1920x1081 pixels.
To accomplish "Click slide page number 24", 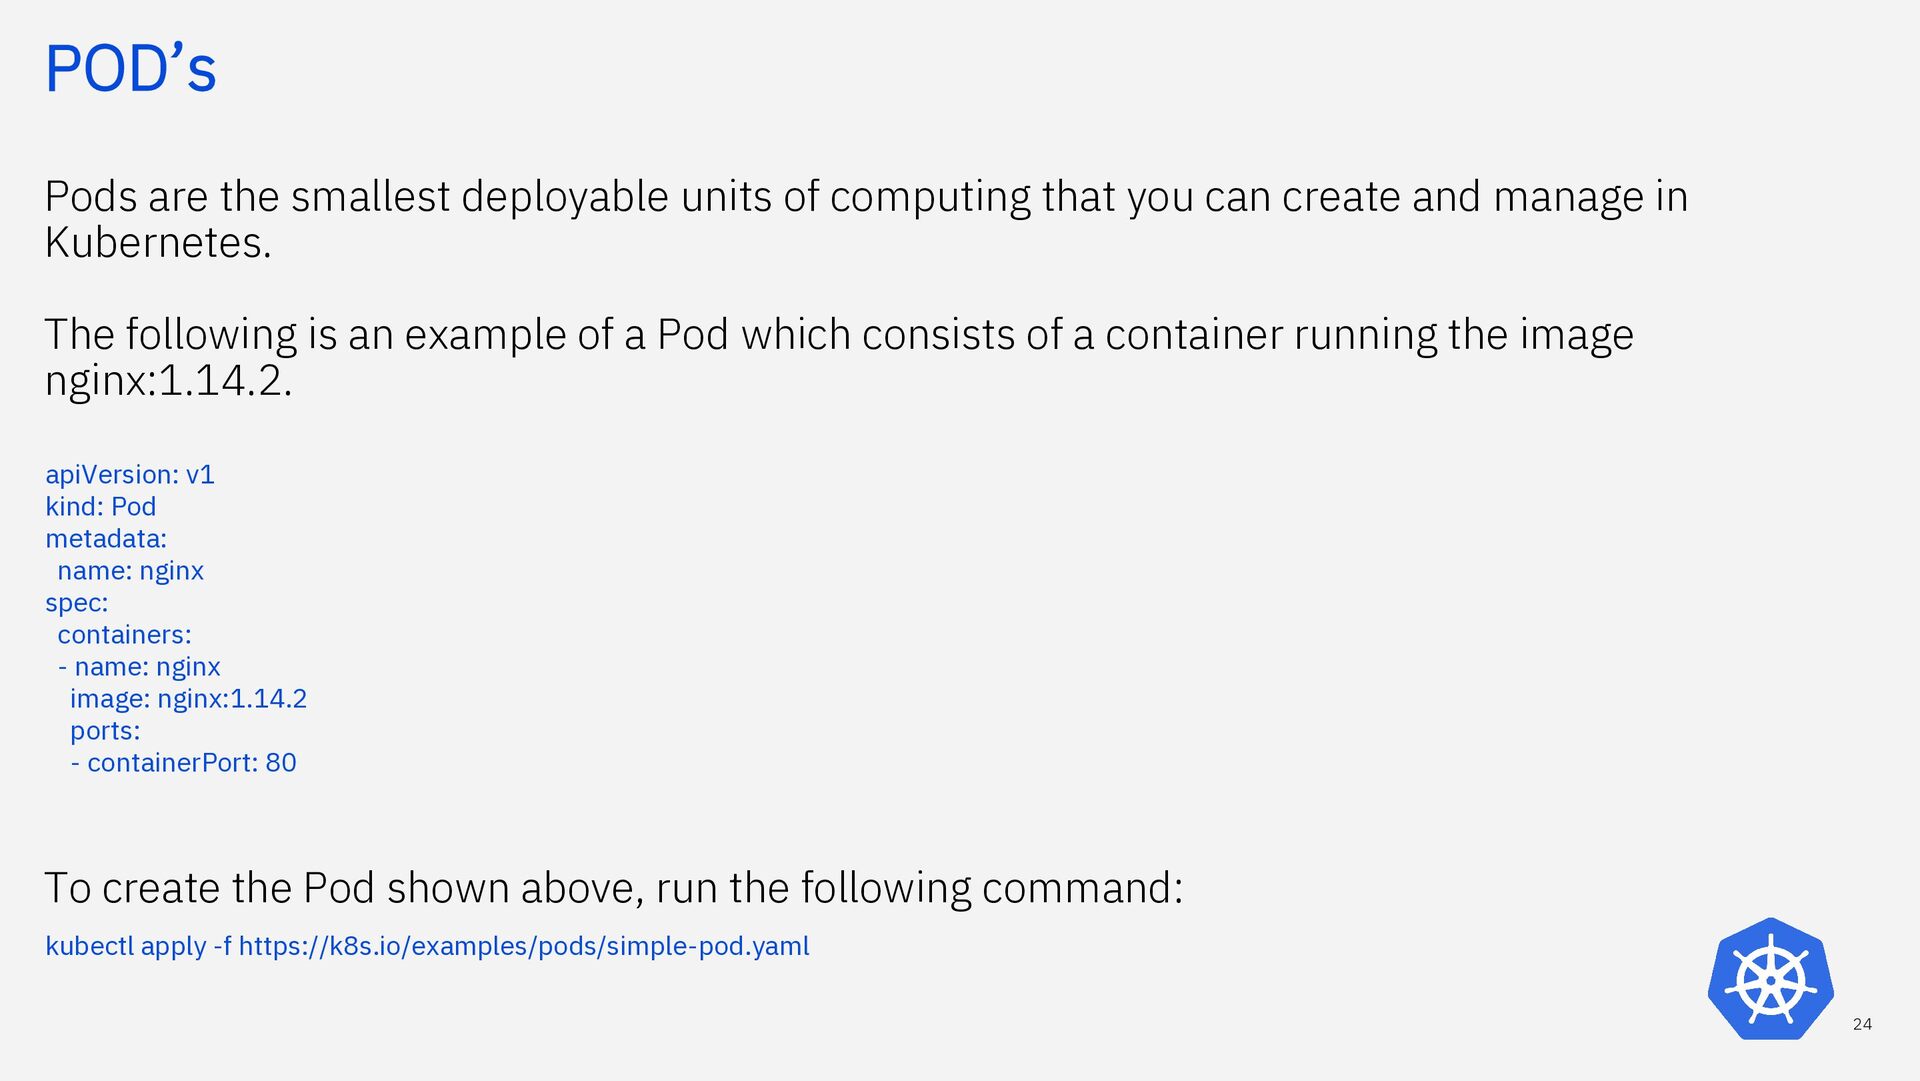I will (1862, 1024).
